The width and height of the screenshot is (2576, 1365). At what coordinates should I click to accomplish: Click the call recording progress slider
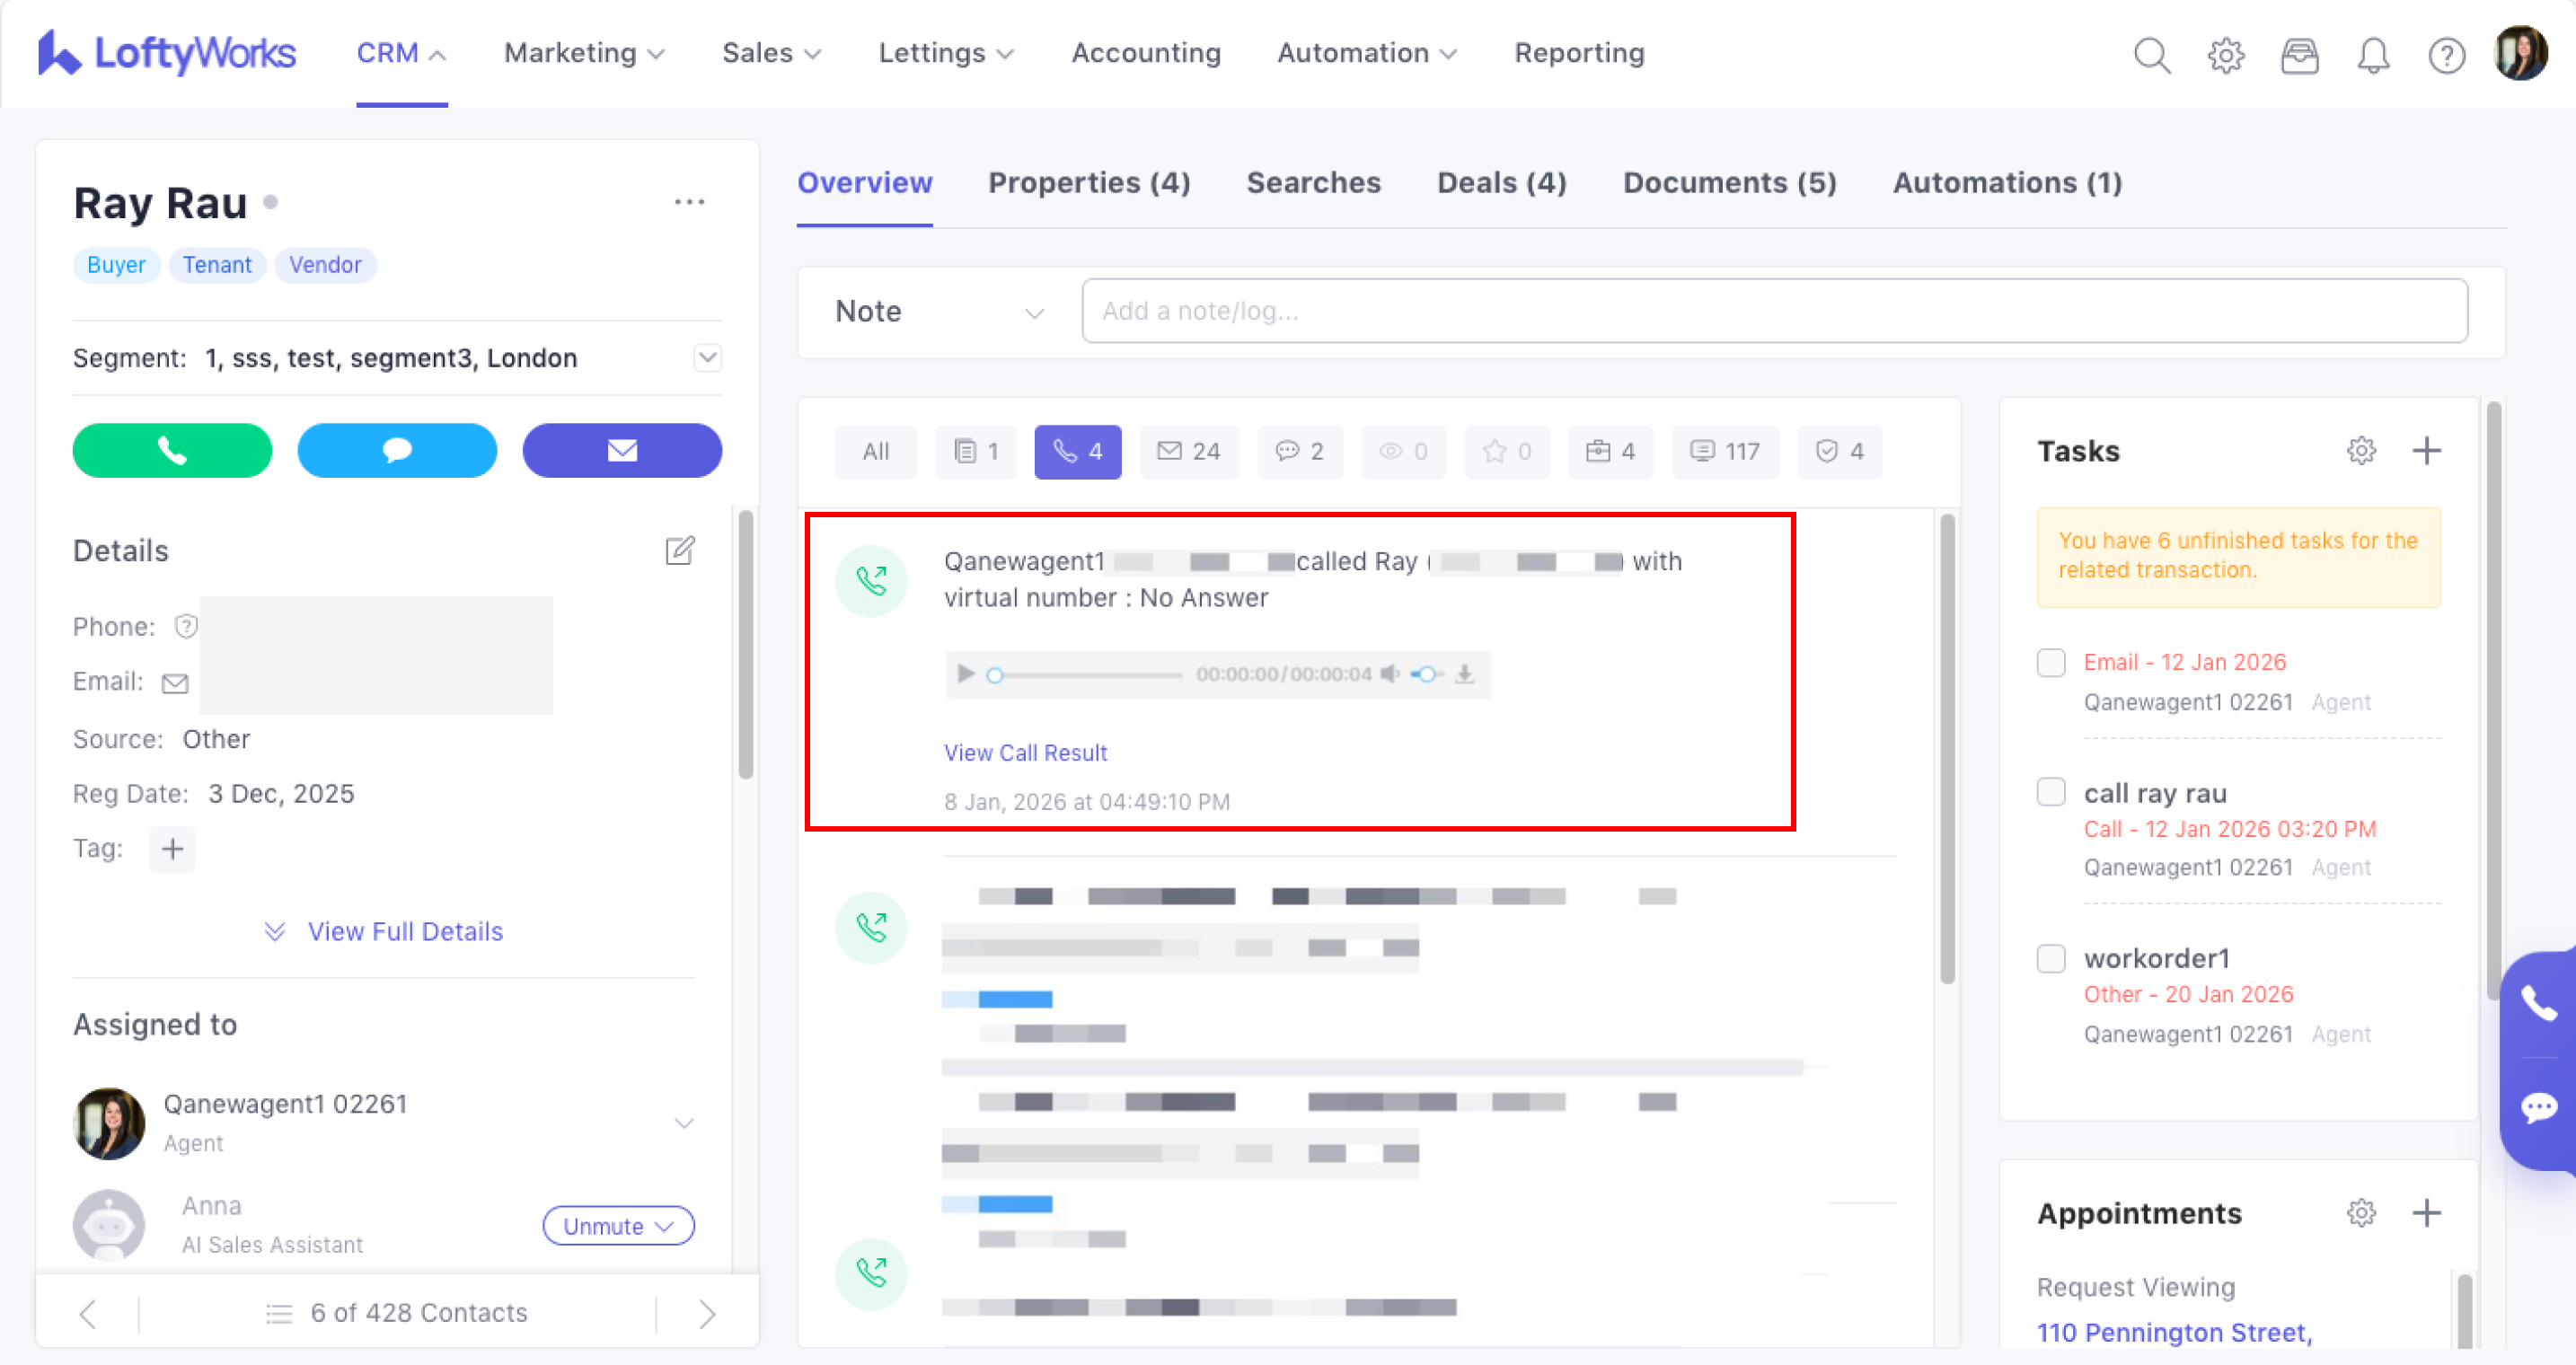(x=1087, y=675)
